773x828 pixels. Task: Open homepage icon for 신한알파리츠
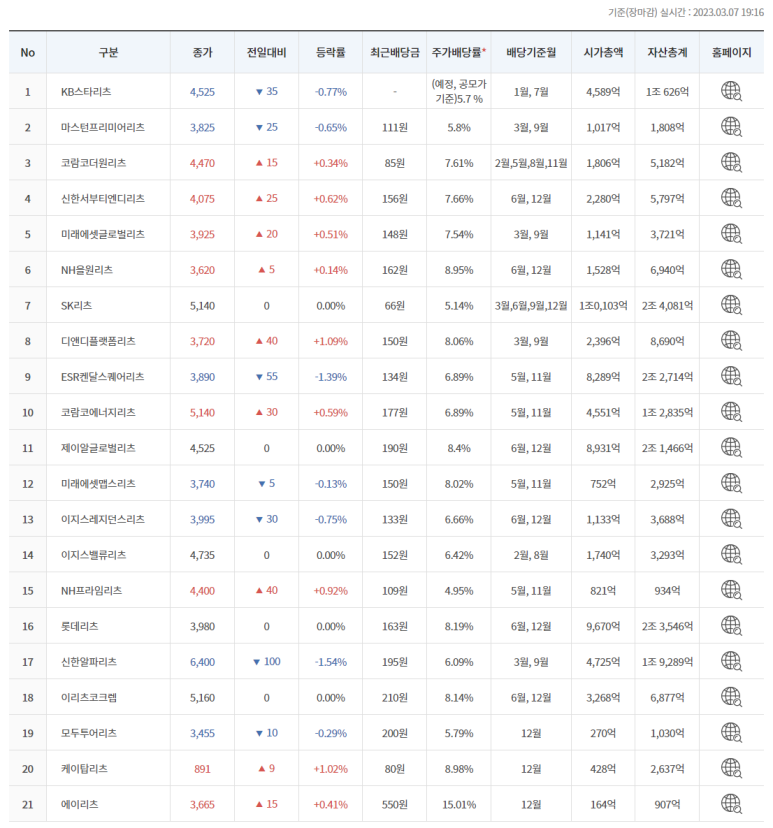click(x=731, y=662)
